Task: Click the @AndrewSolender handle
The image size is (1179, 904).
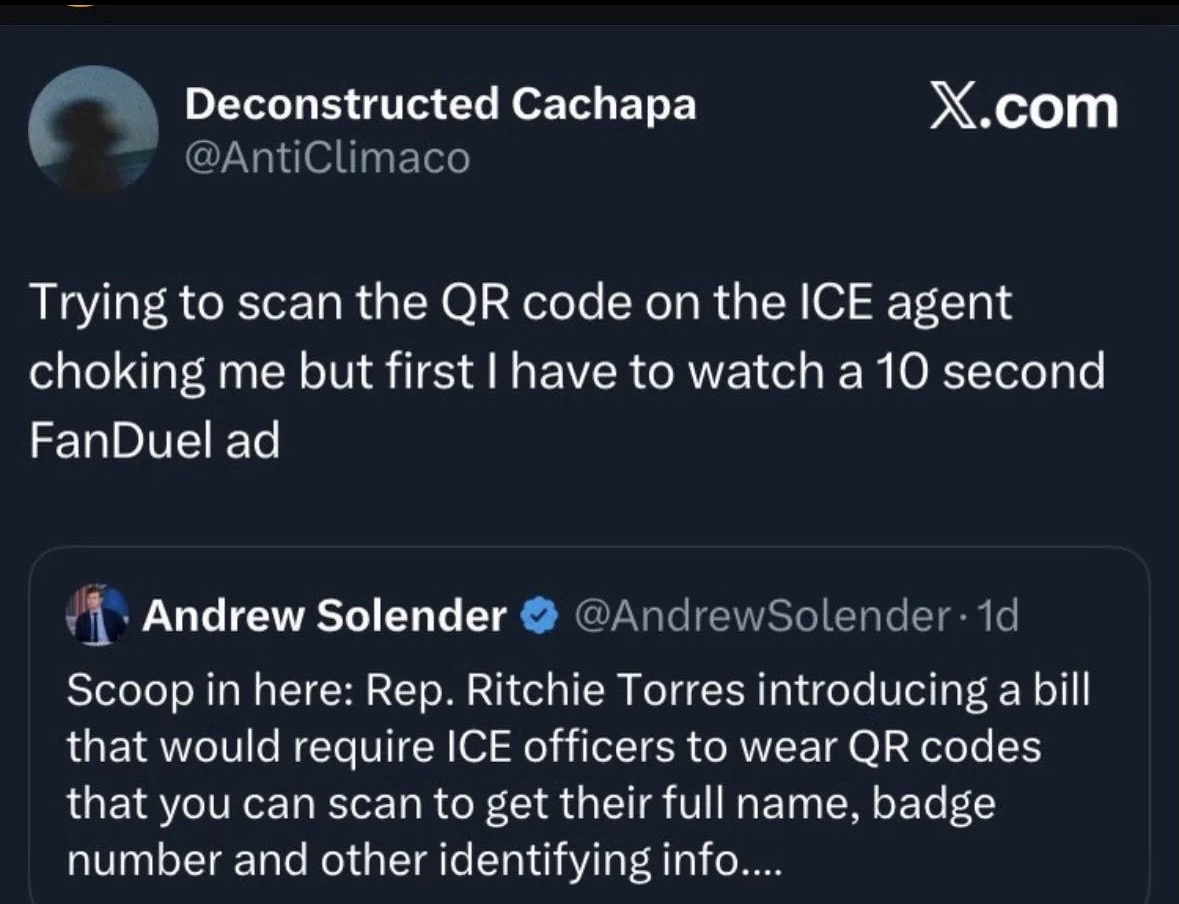Action: [x=756, y=618]
